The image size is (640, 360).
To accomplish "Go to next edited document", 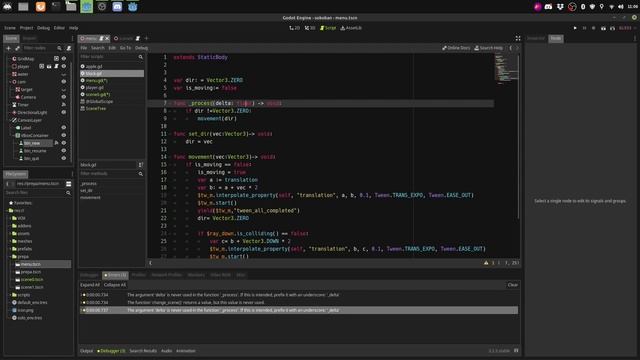I will (517, 48).
